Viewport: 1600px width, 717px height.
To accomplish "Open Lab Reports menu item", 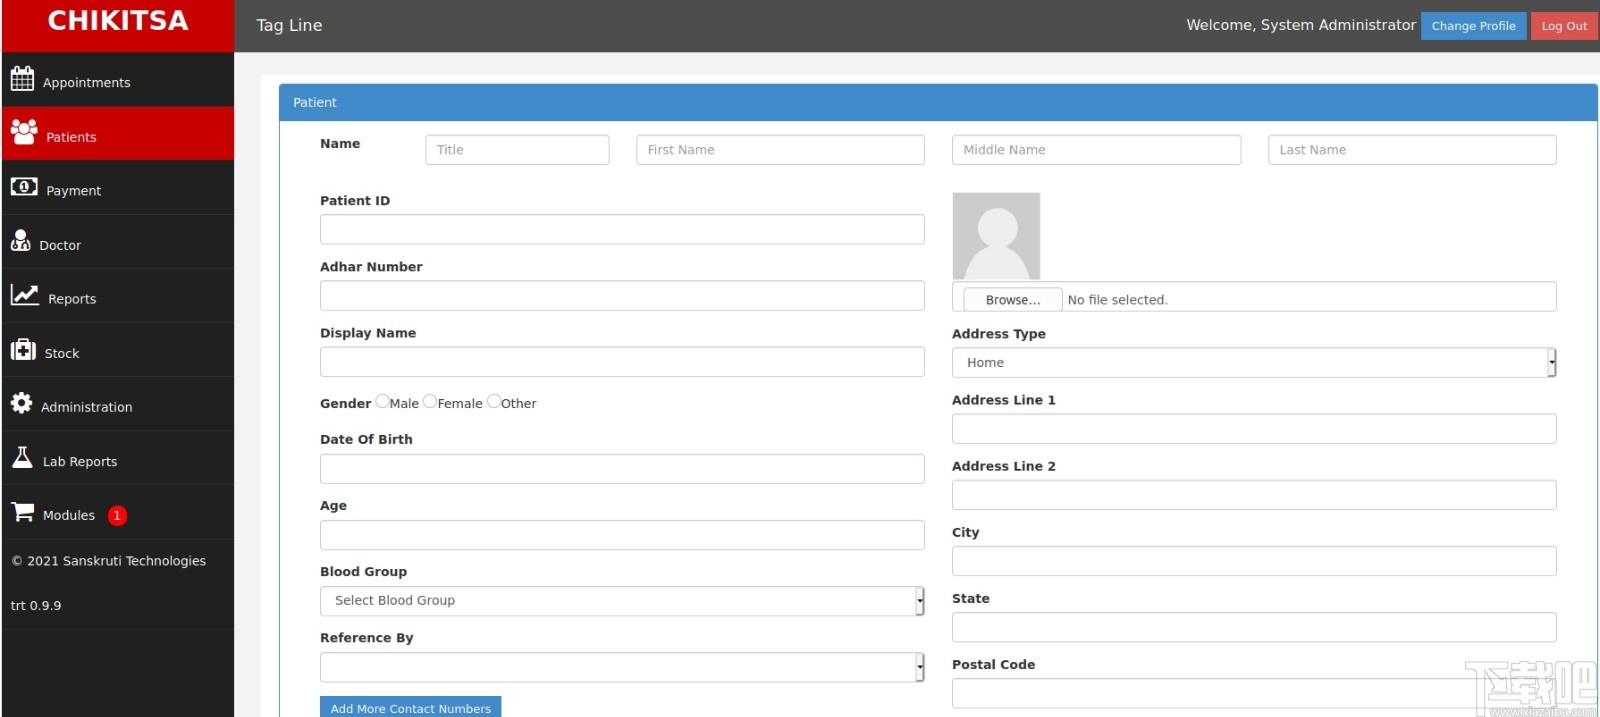I will coord(118,457).
